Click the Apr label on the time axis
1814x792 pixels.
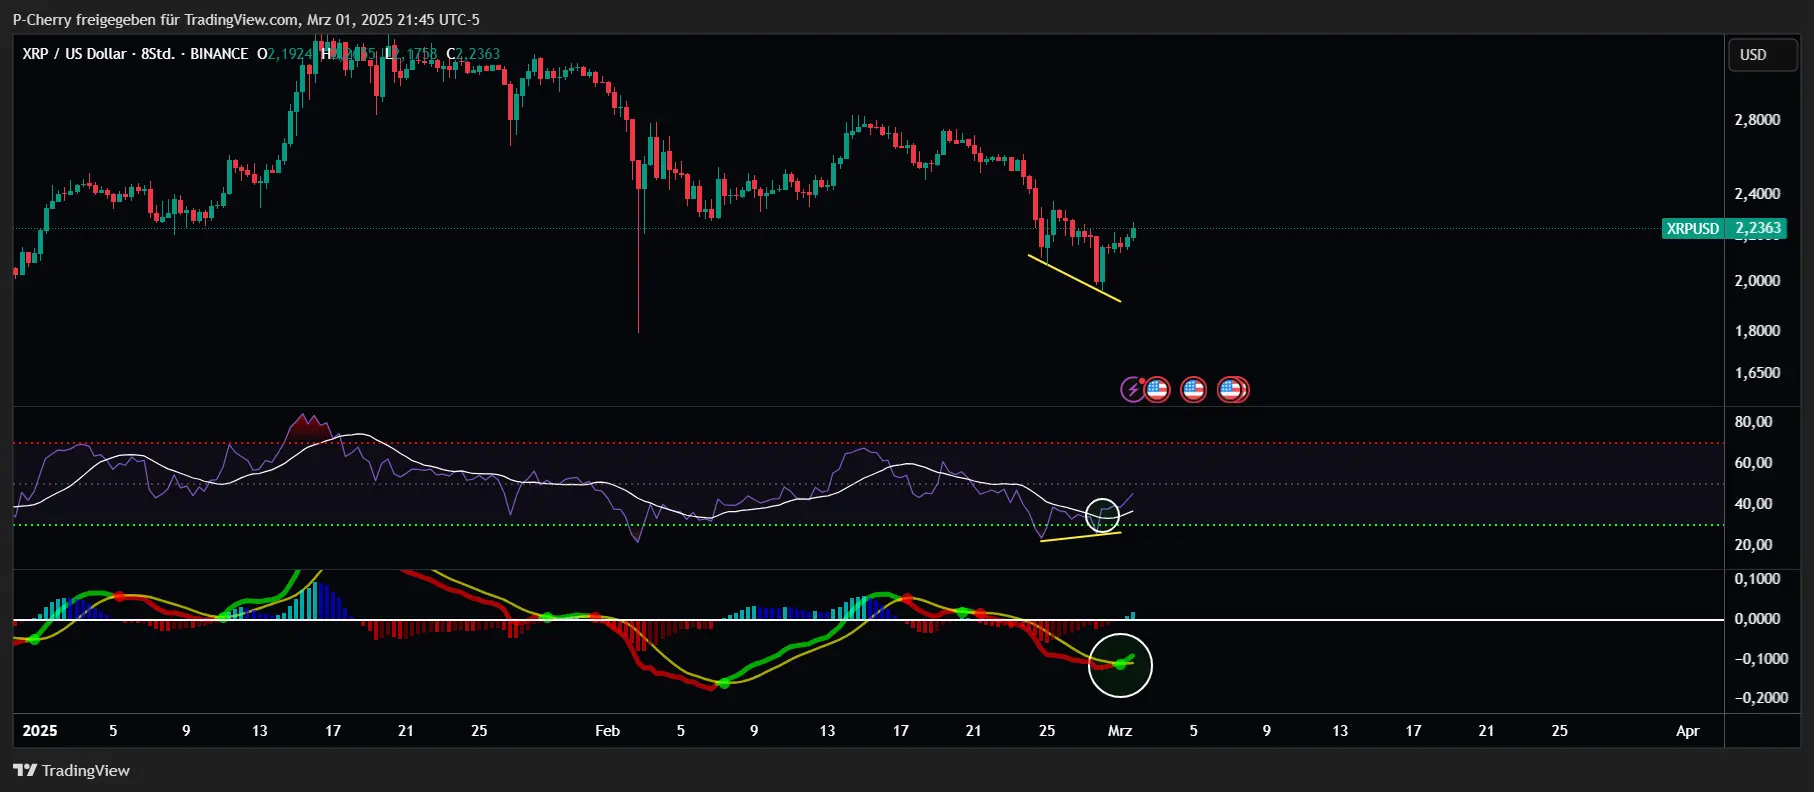[x=1687, y=731]
